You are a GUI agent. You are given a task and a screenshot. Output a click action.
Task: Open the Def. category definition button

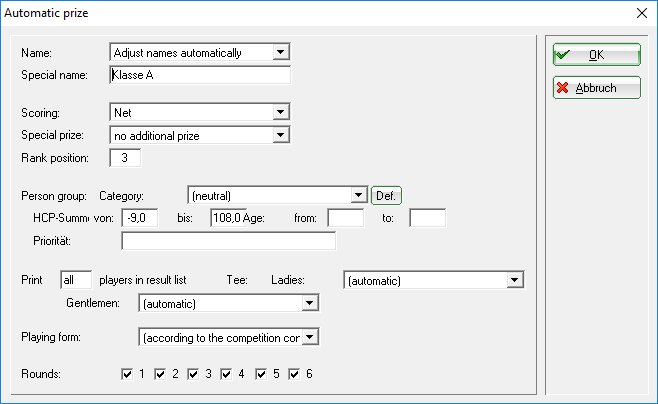tap(386, 196)
